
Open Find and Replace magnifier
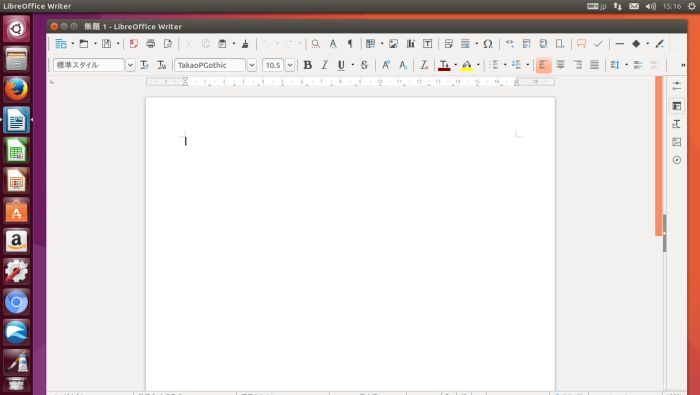click(316, 44)
